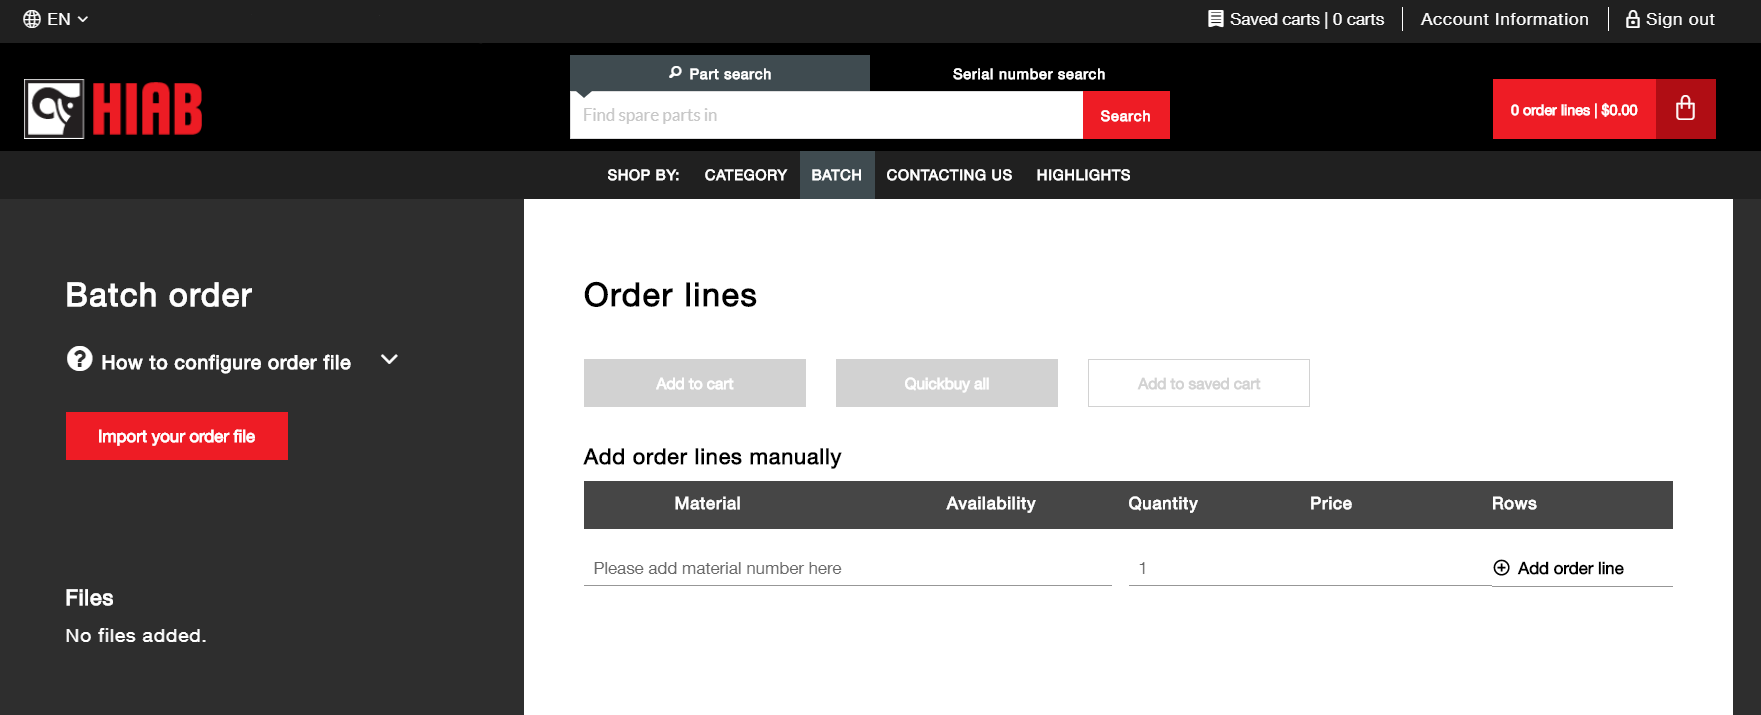Click the shopping bag cart icon

[x=1686, y=109]
